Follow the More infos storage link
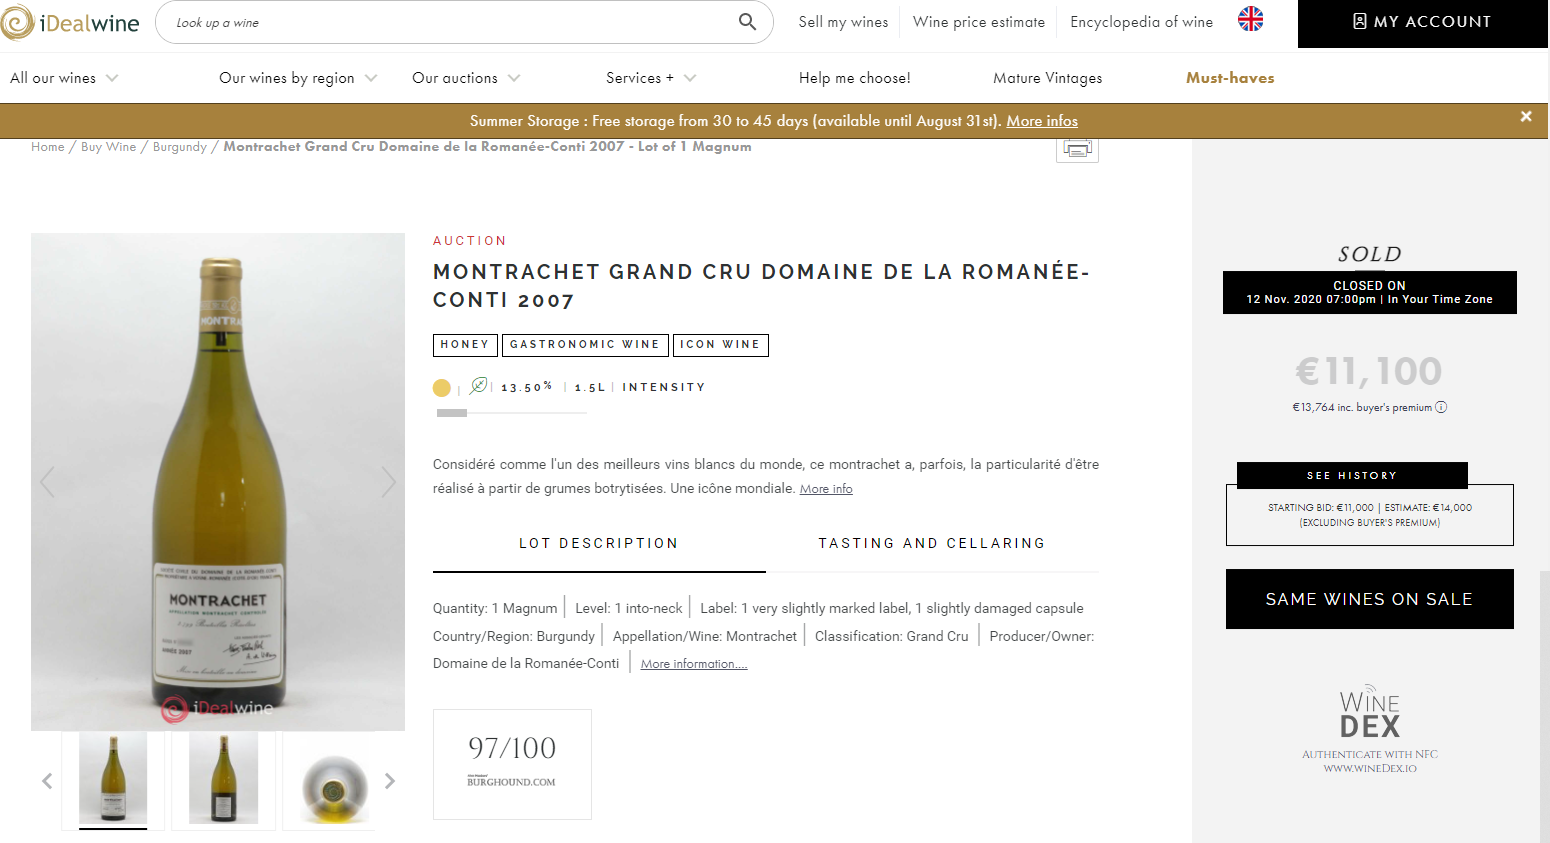 pos(1041,121)
